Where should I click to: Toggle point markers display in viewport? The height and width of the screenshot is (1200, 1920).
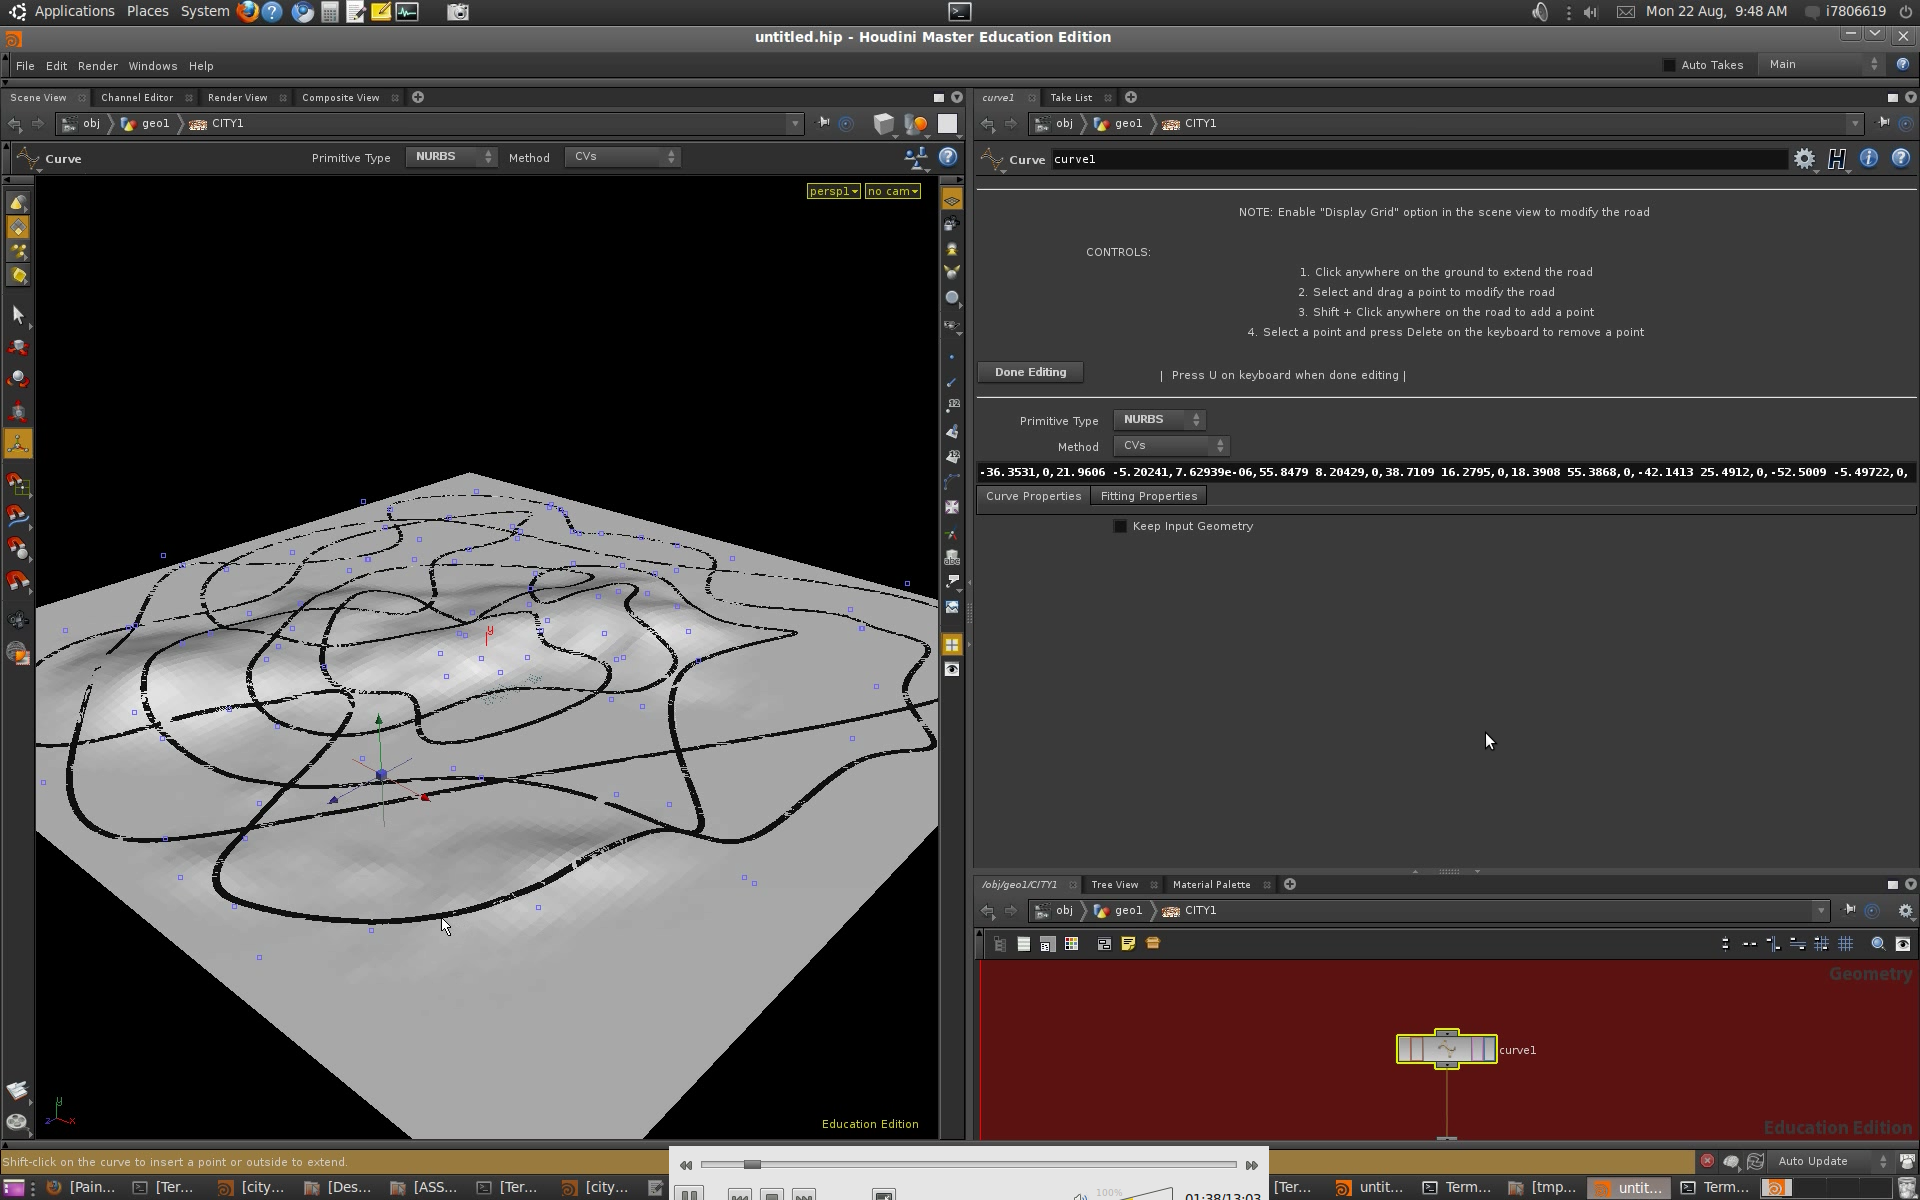pos(952,357)
